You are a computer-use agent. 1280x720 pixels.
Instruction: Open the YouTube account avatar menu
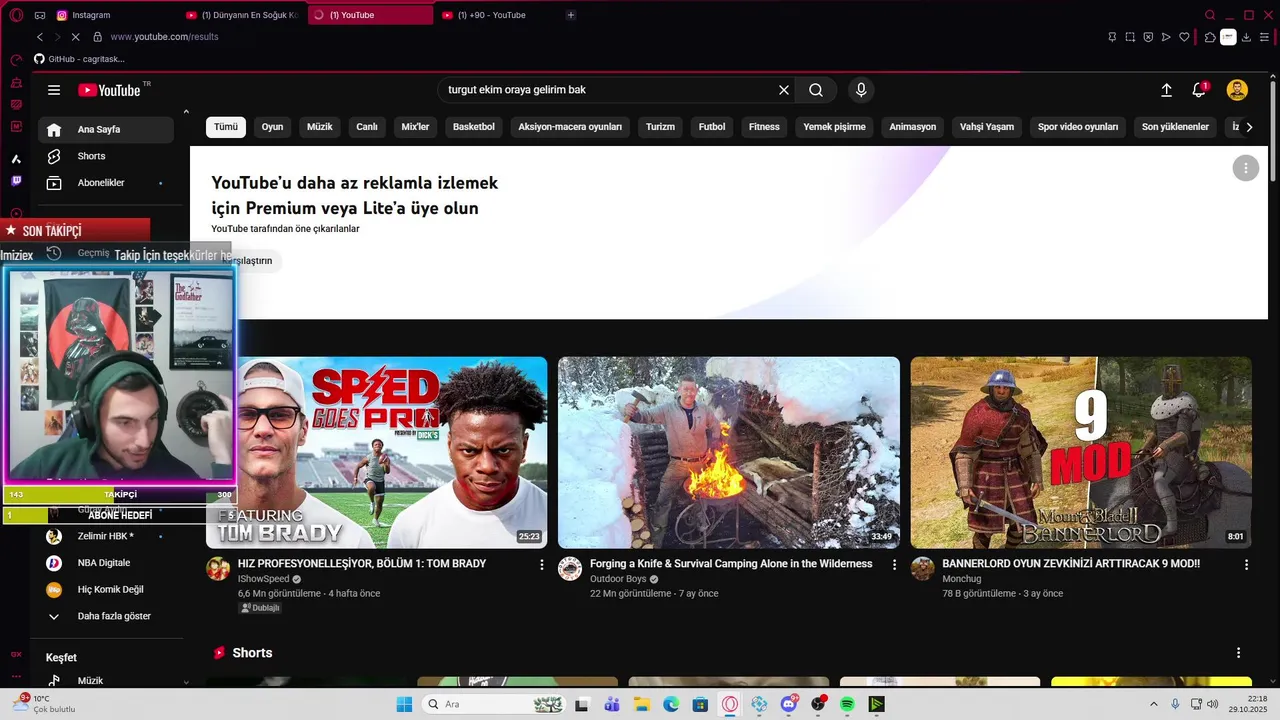coord(1237,90)
